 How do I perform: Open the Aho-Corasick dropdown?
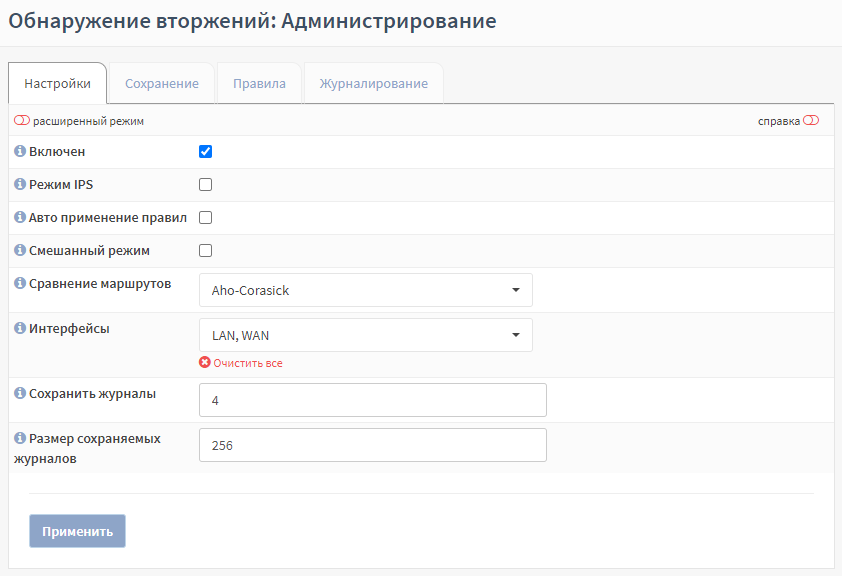tap(366, 290)
